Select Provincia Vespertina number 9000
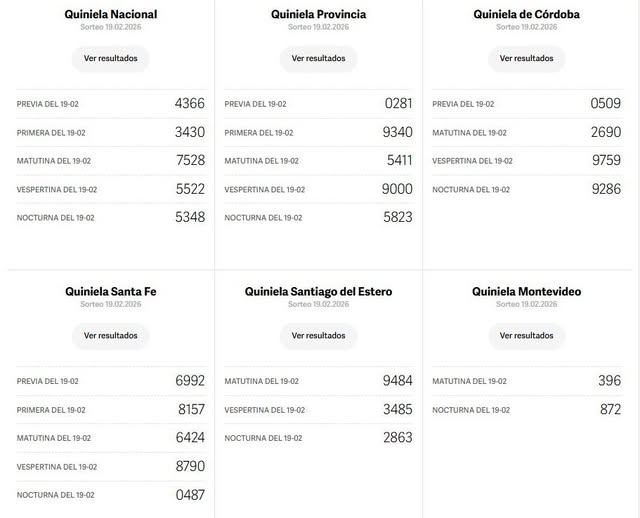Image resolution: width=640 pixels, height=518 pixels. pos(397,189)
